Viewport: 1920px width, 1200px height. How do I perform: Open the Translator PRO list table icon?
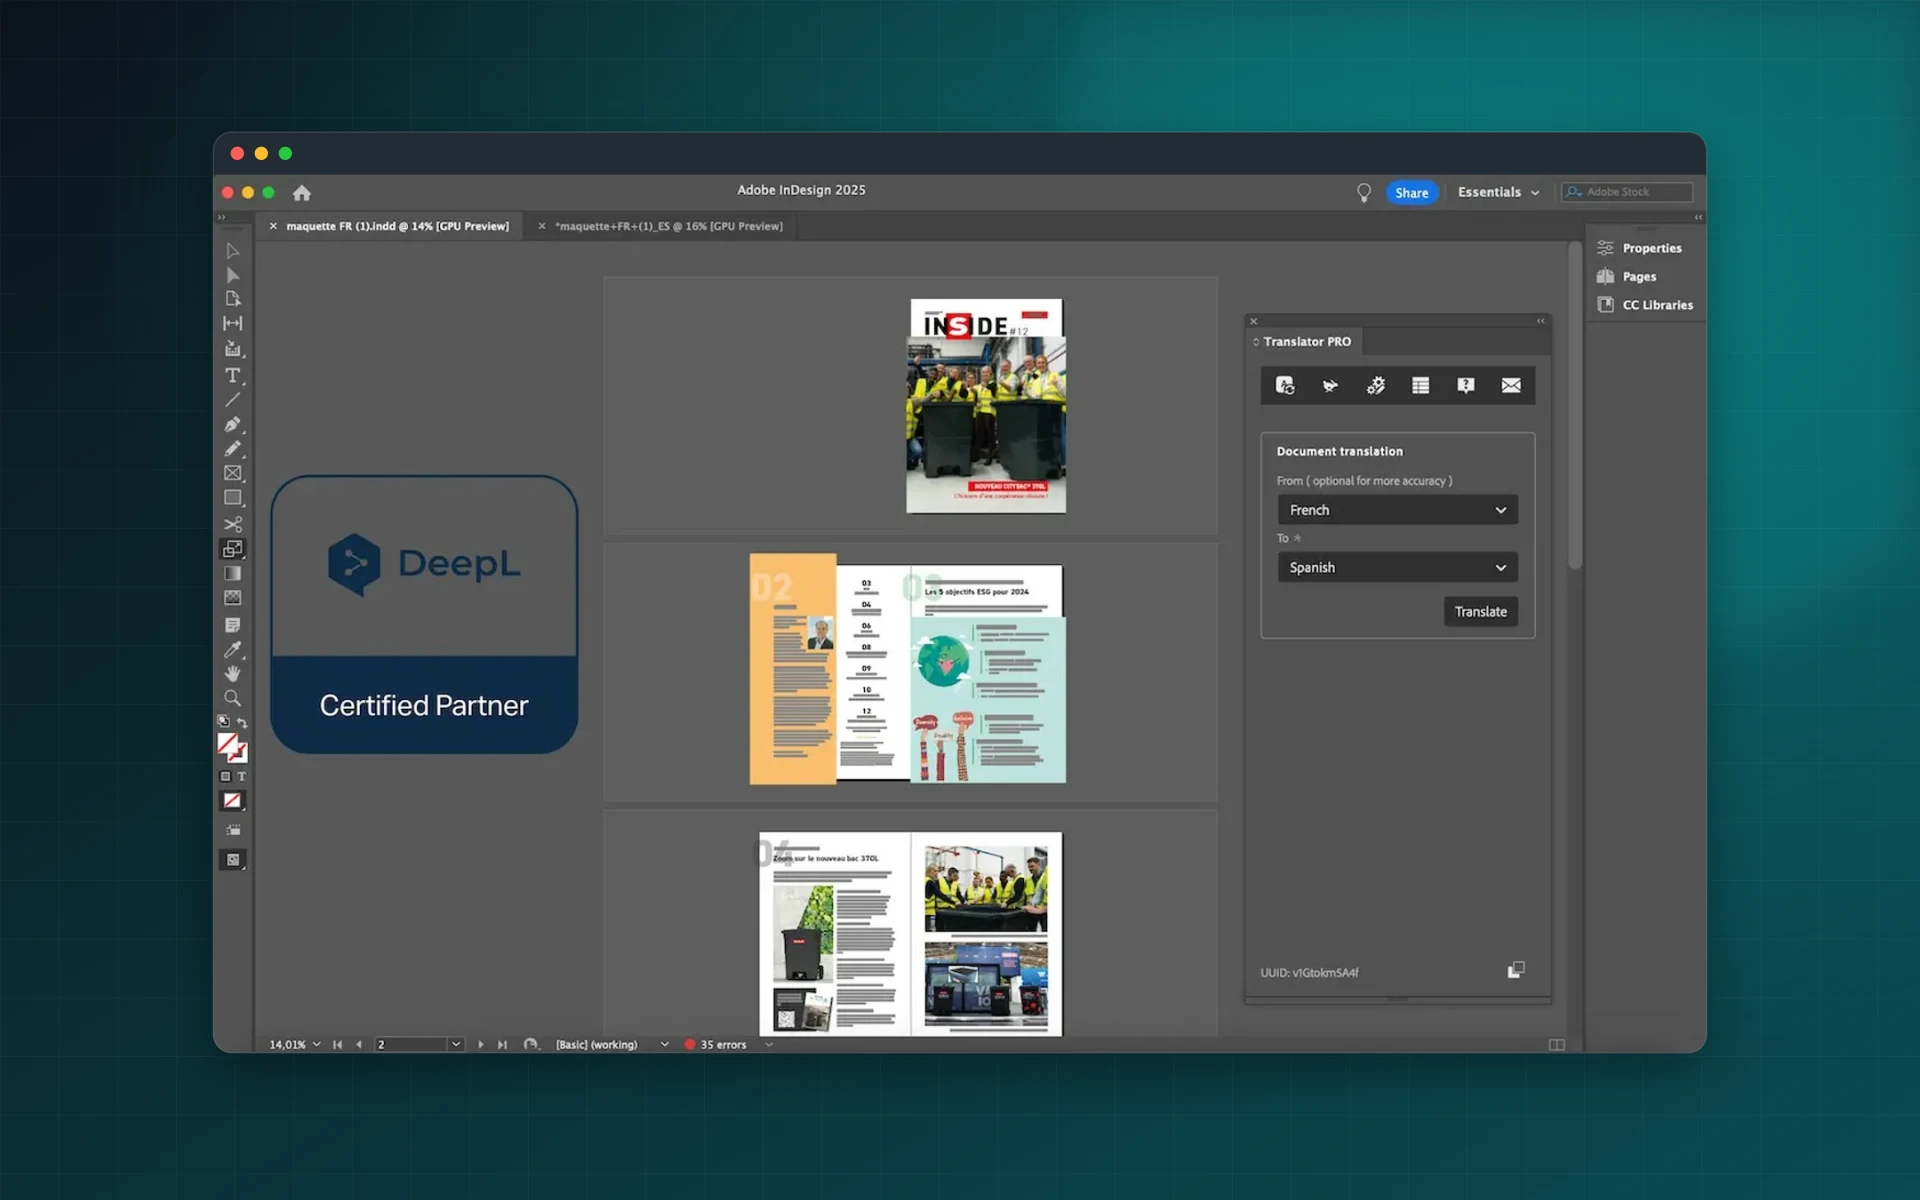point(1420,386)
